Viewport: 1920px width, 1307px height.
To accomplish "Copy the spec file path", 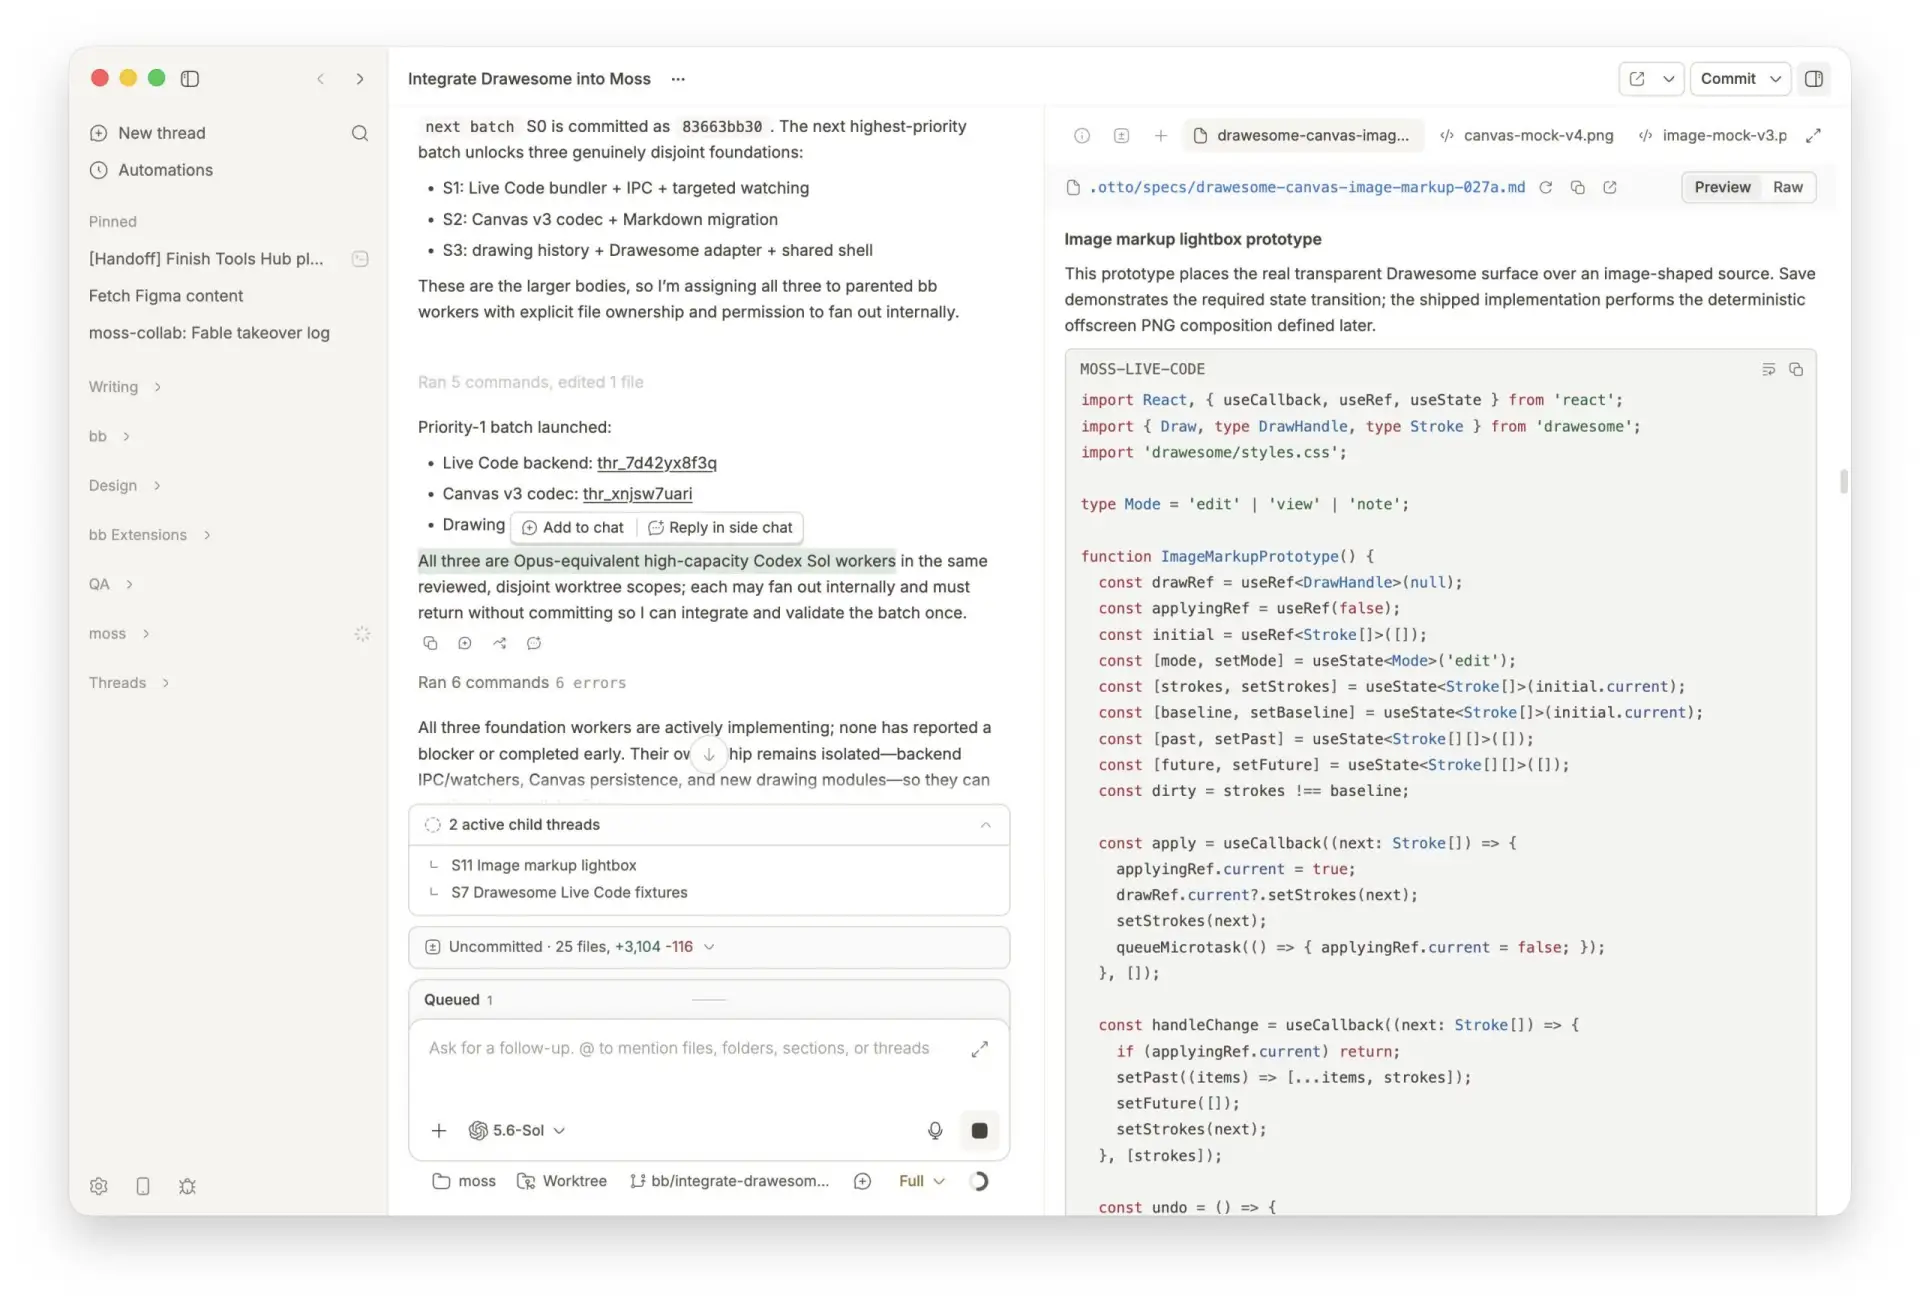I will point(1577,187).
